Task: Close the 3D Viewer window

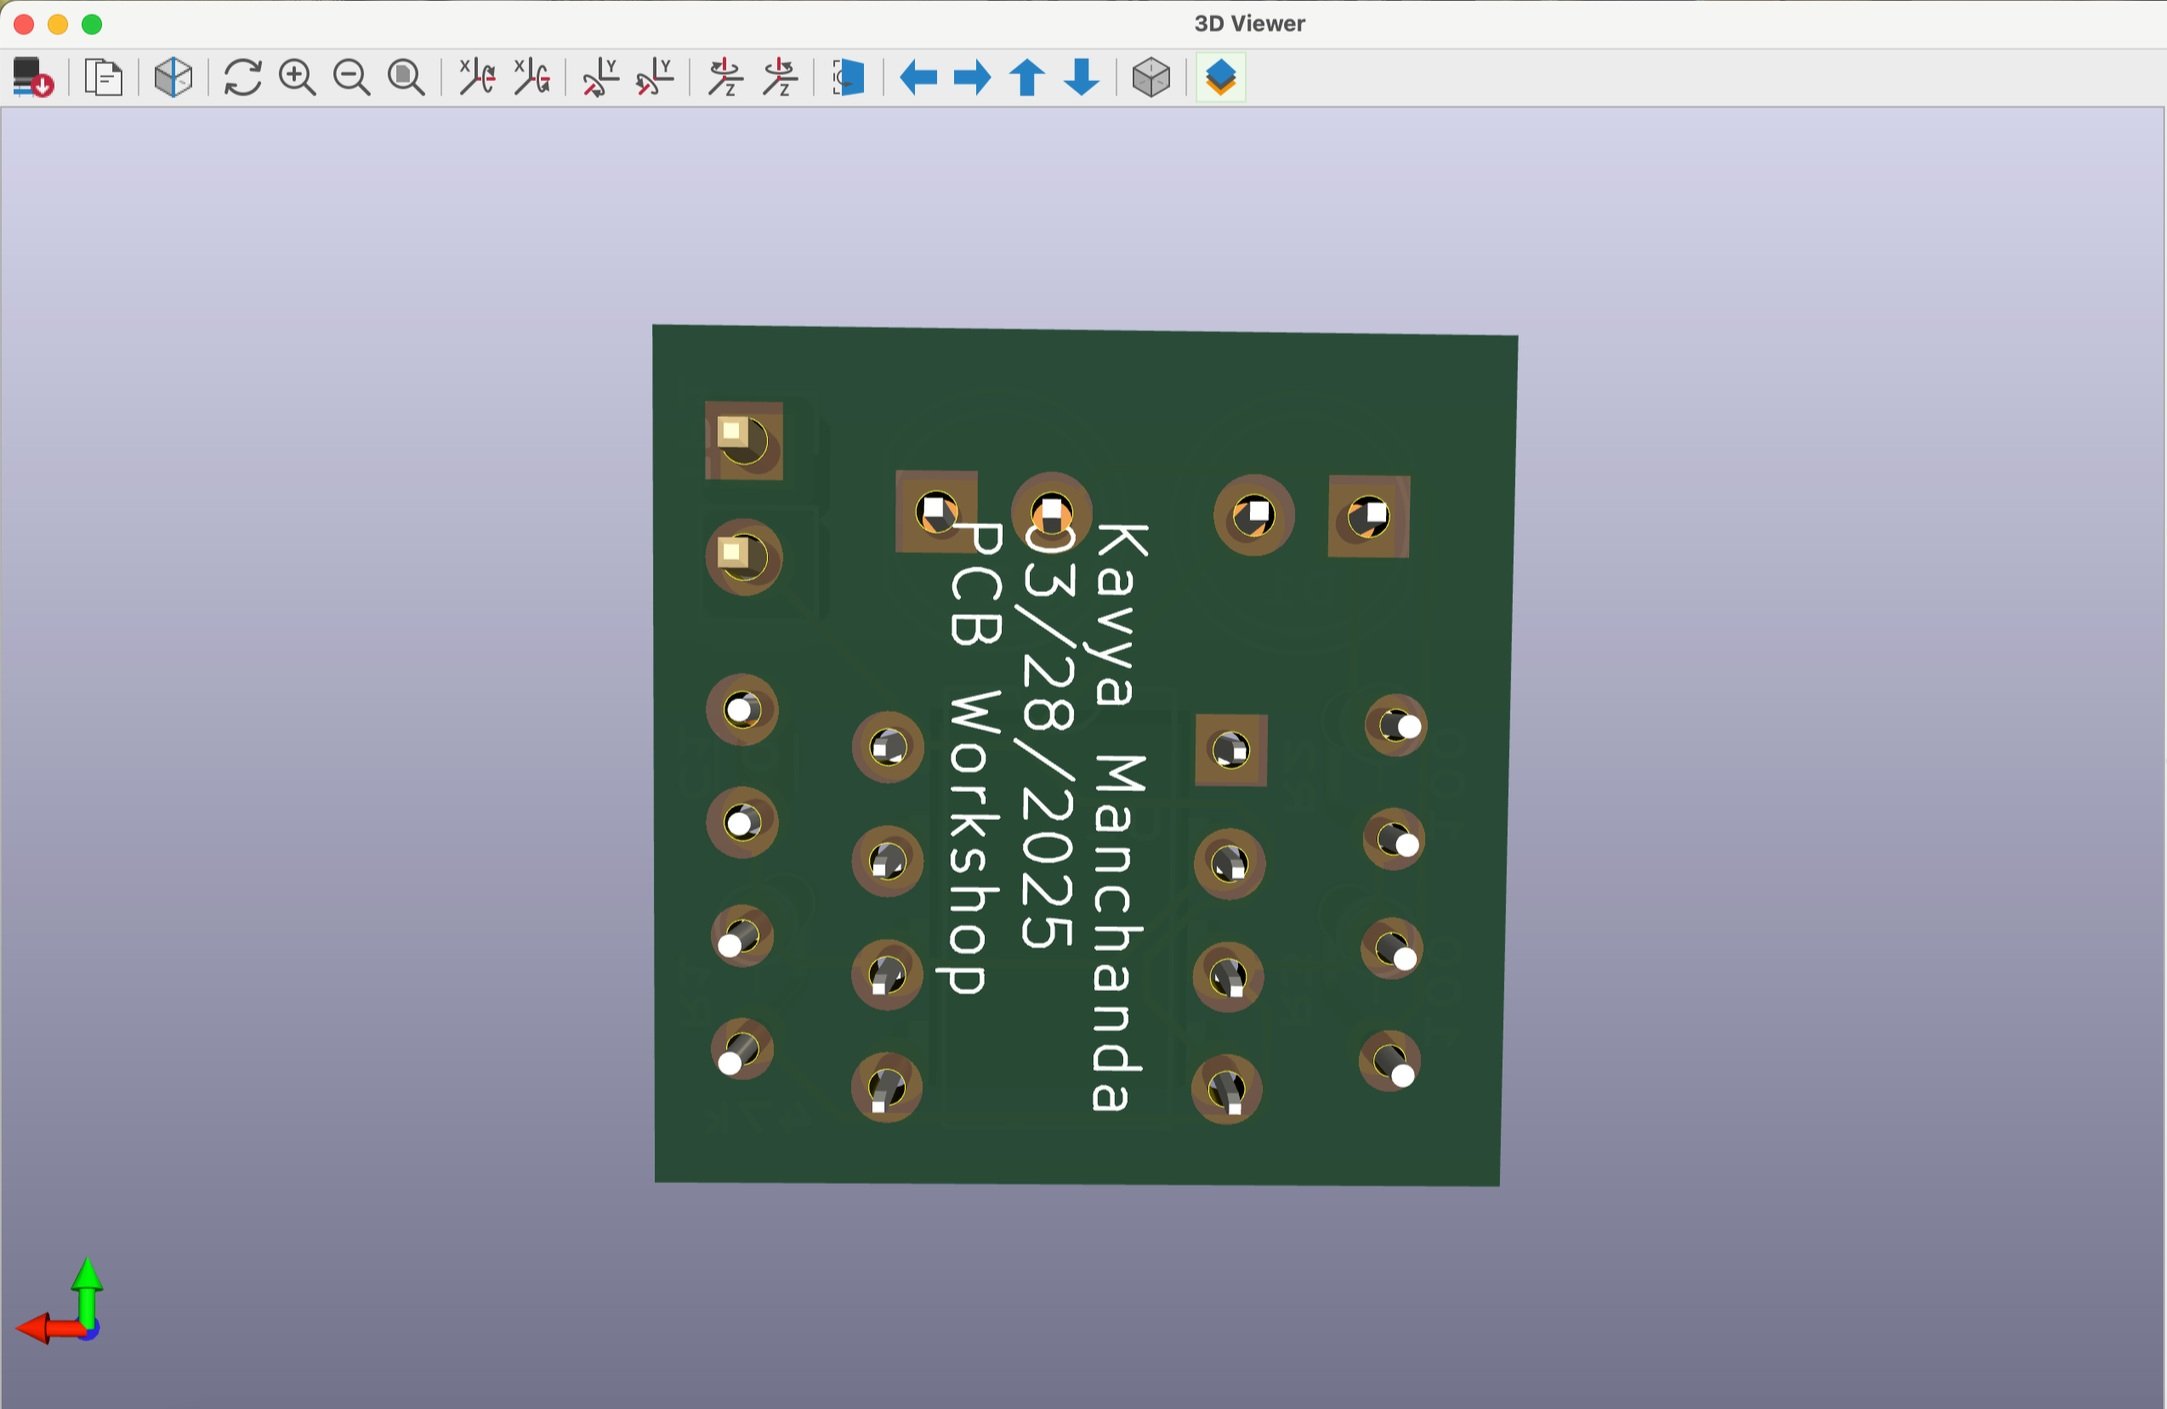Action: (24, 24)
